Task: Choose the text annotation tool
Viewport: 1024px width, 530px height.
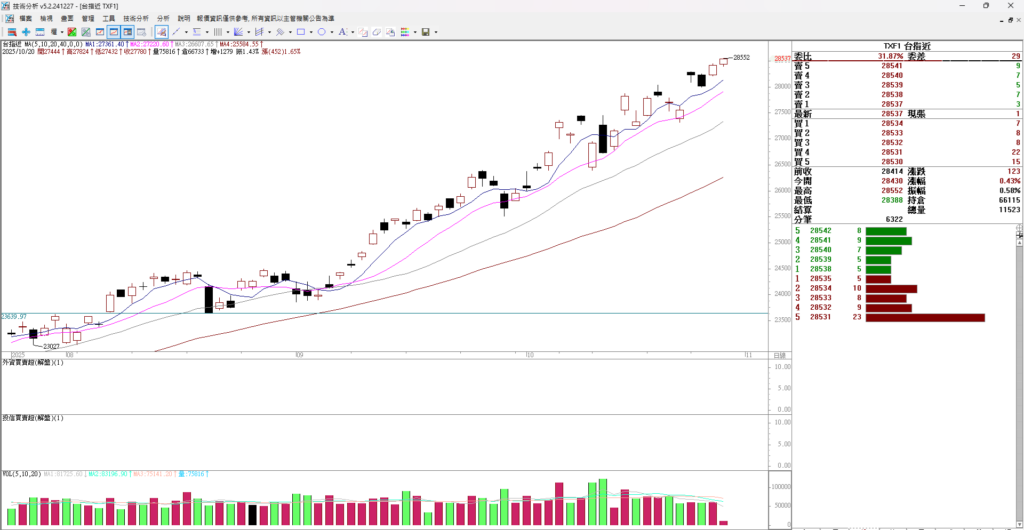Action: click(x=341, y=32)
